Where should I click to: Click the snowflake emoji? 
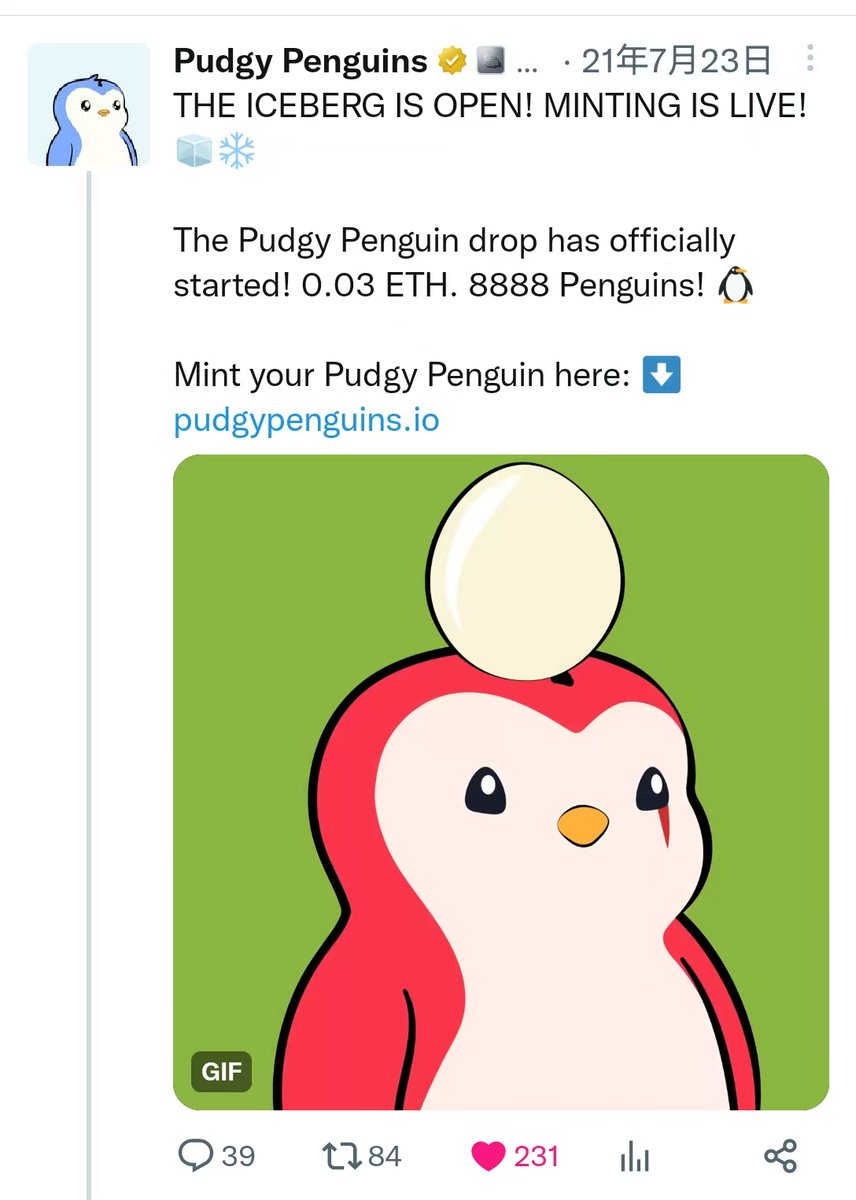point(236,151)
